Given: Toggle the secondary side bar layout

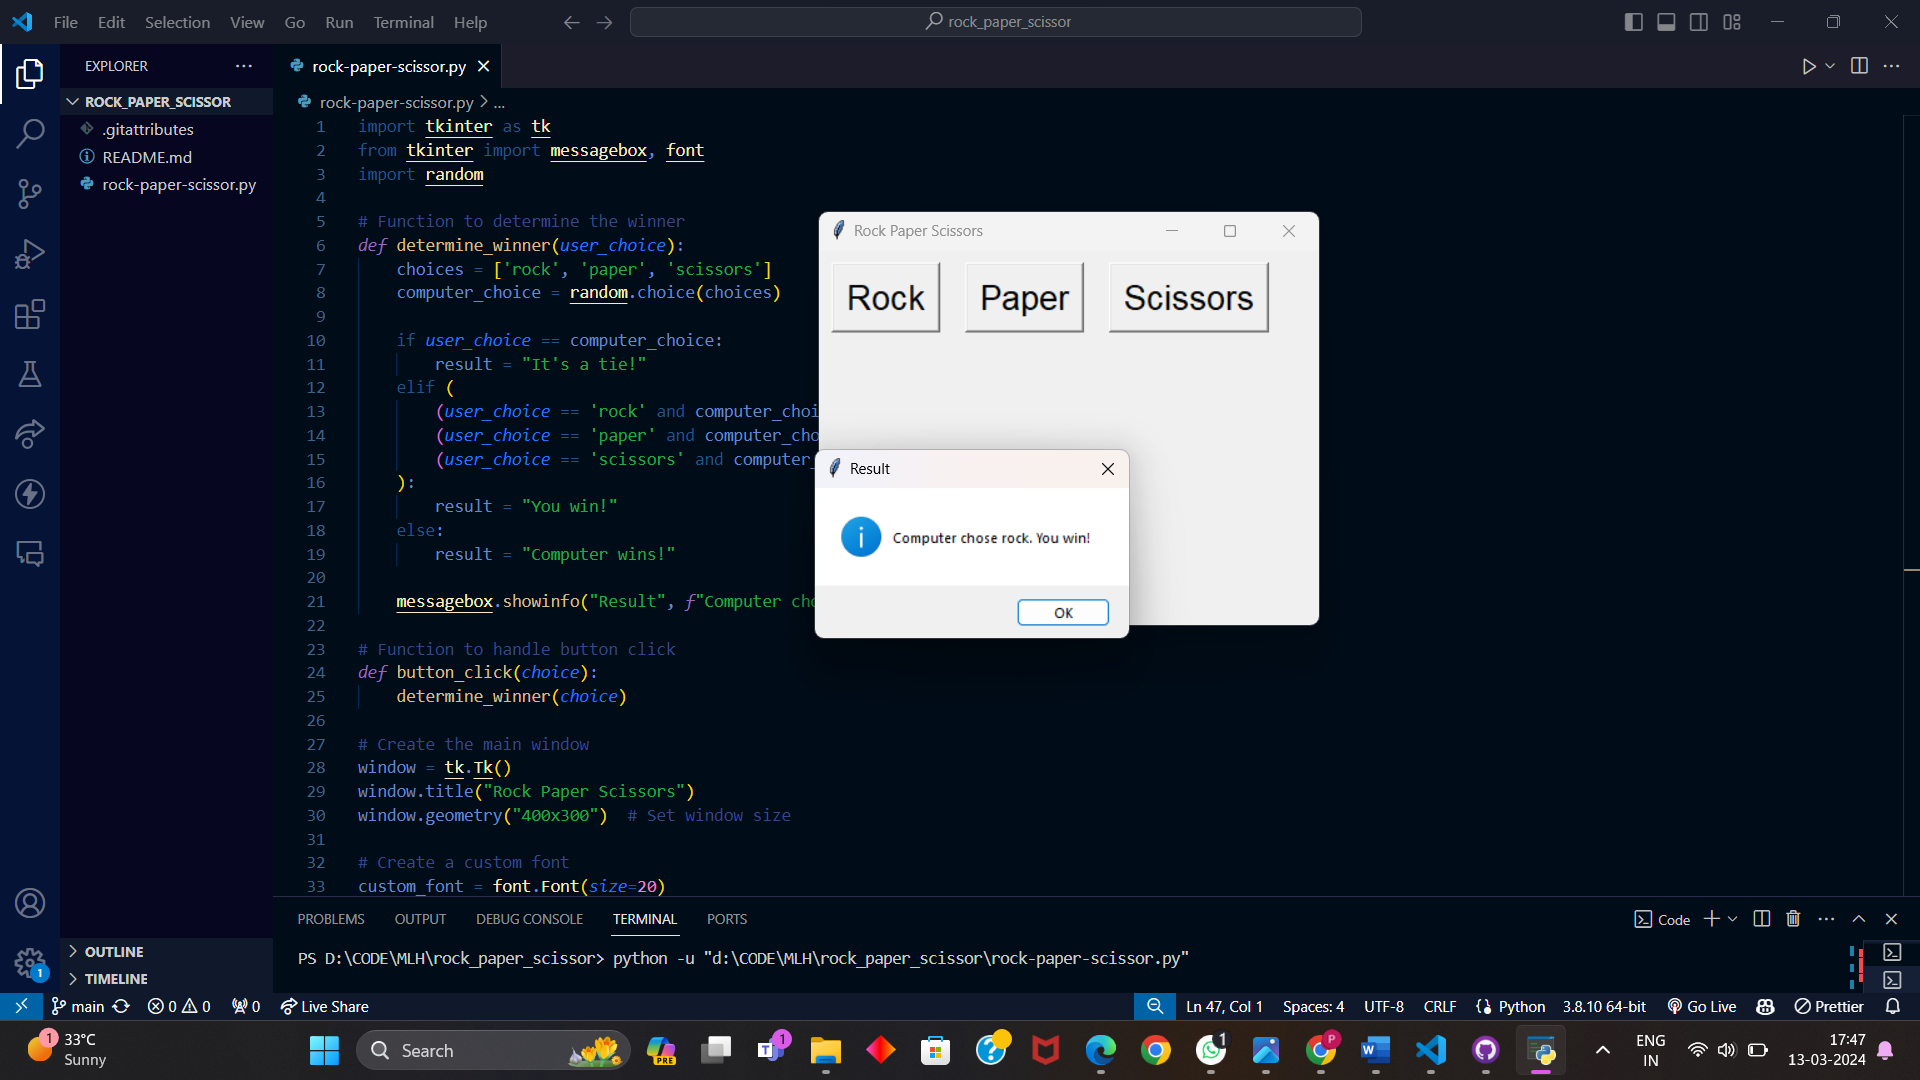Looking at the screenshot, I should coord(1699,22).
